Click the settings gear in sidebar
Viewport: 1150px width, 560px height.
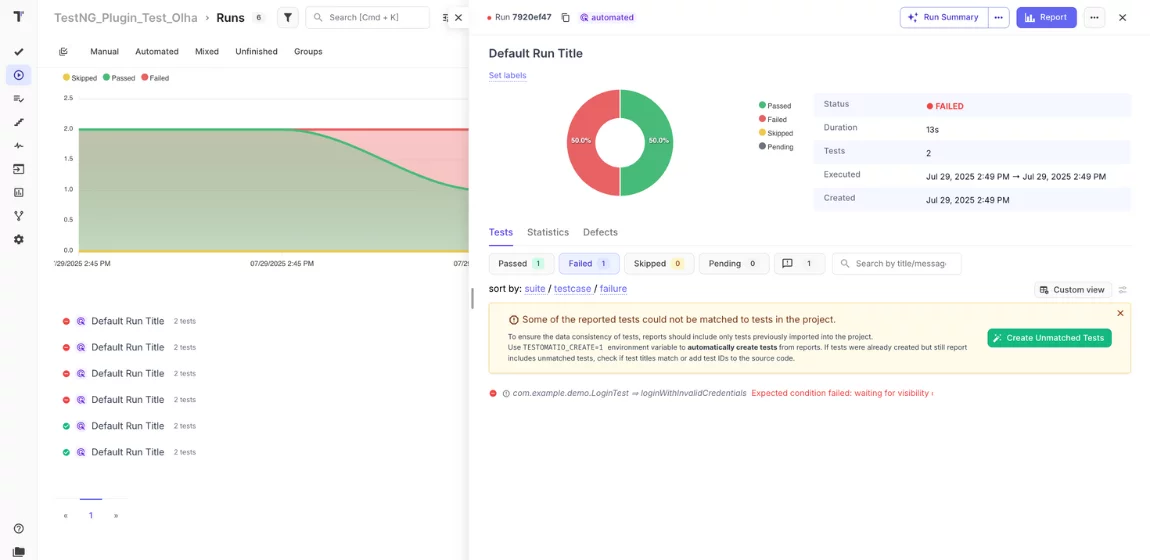18,239
